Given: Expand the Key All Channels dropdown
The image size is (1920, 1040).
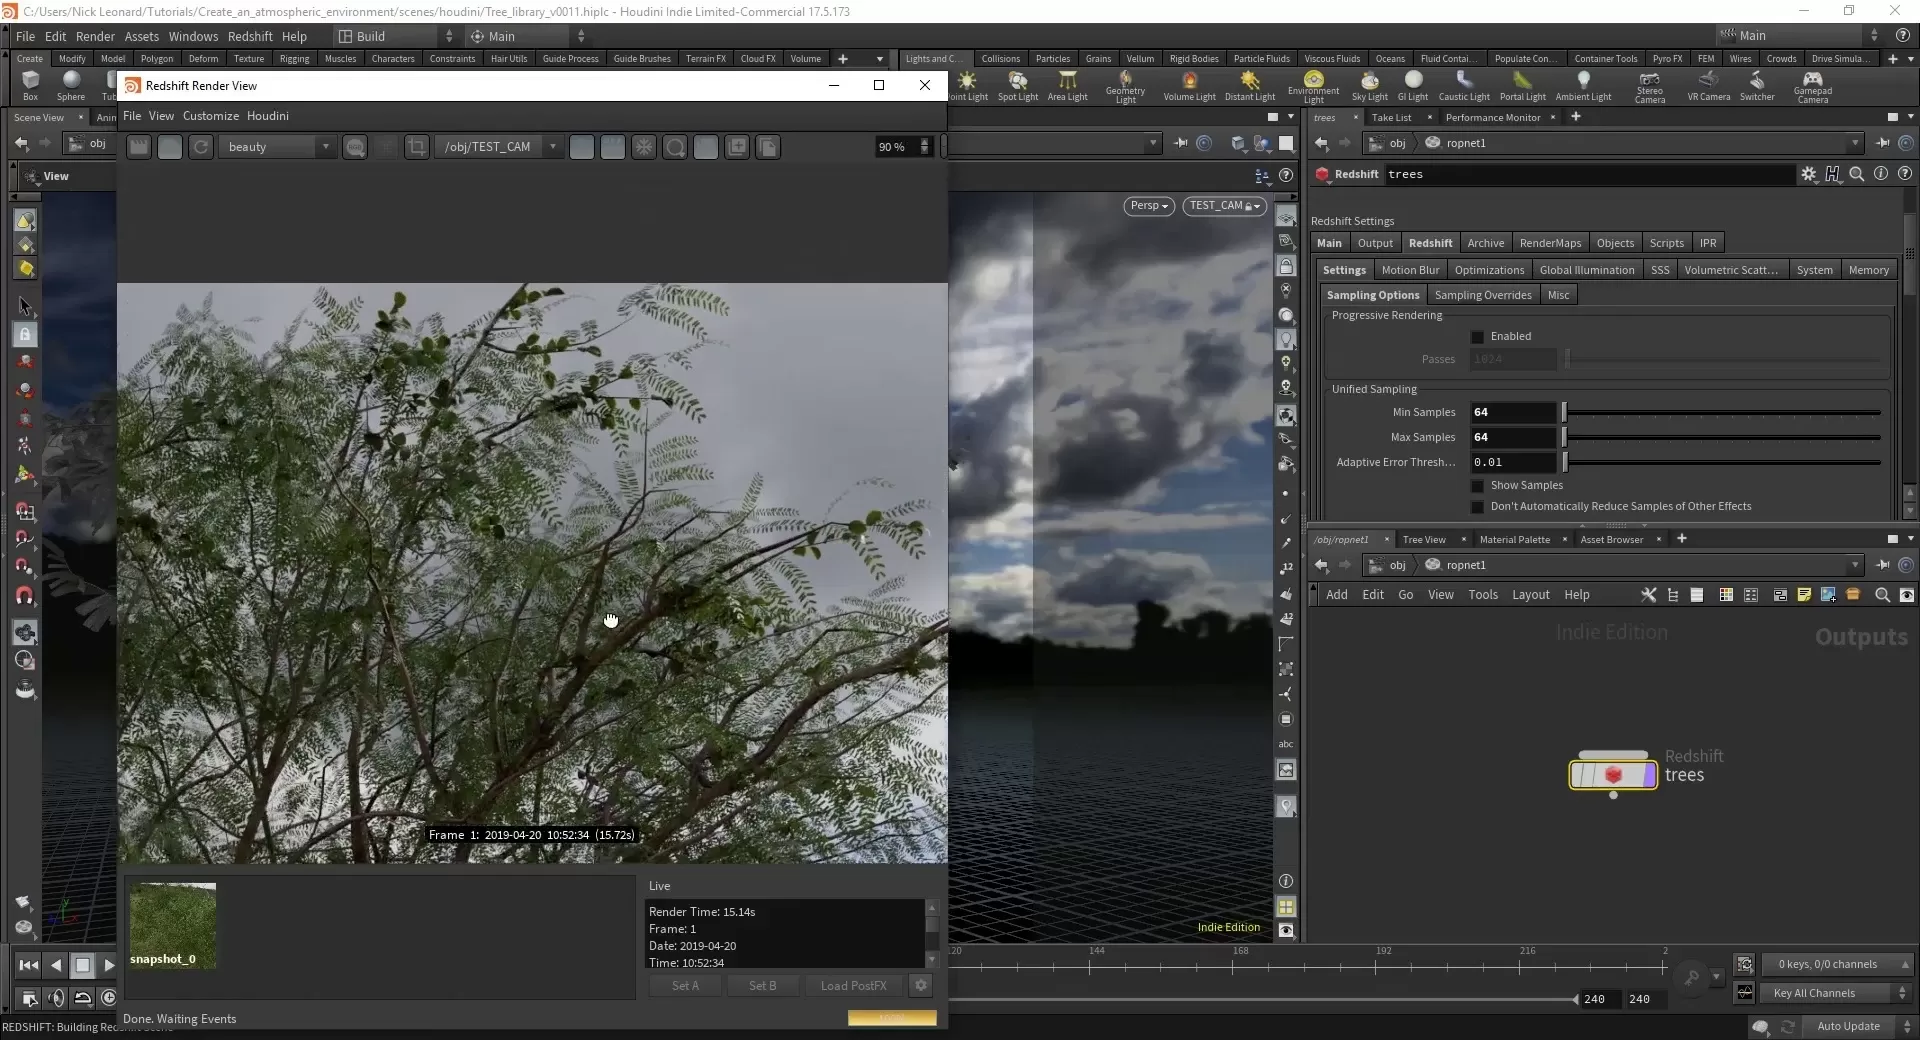Looking at the screenshot, I should 1903,993.
